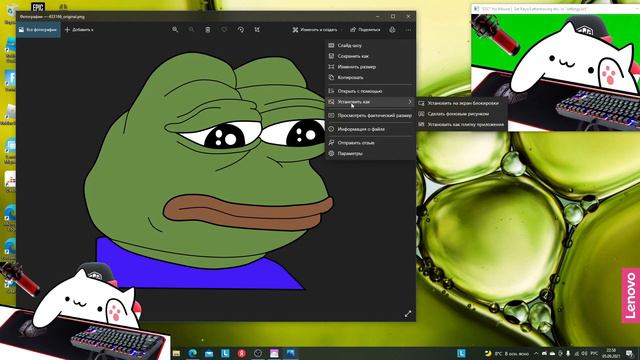Show hidden tray icons chevron
This screenshot has height=360, width=640.
536,353
